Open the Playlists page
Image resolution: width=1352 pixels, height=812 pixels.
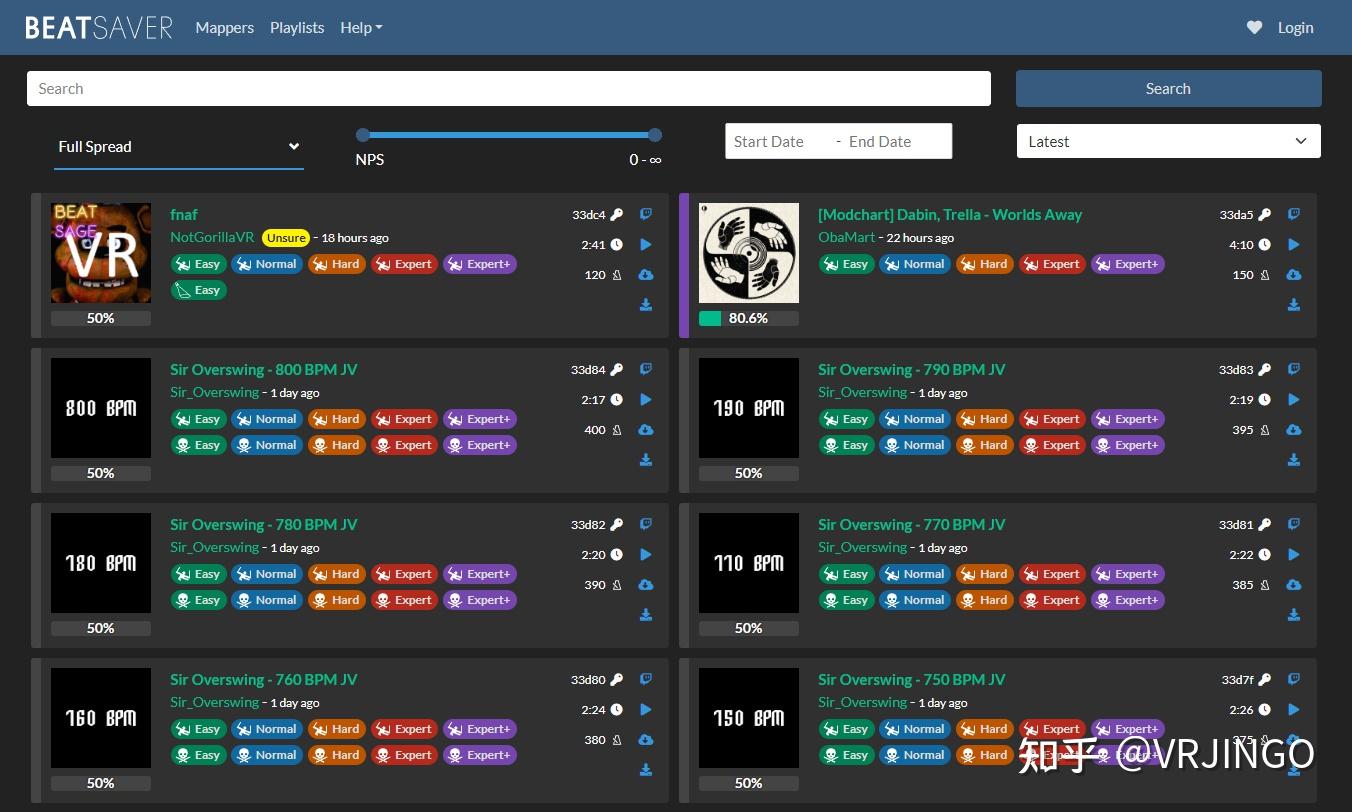tap(297, 28)
